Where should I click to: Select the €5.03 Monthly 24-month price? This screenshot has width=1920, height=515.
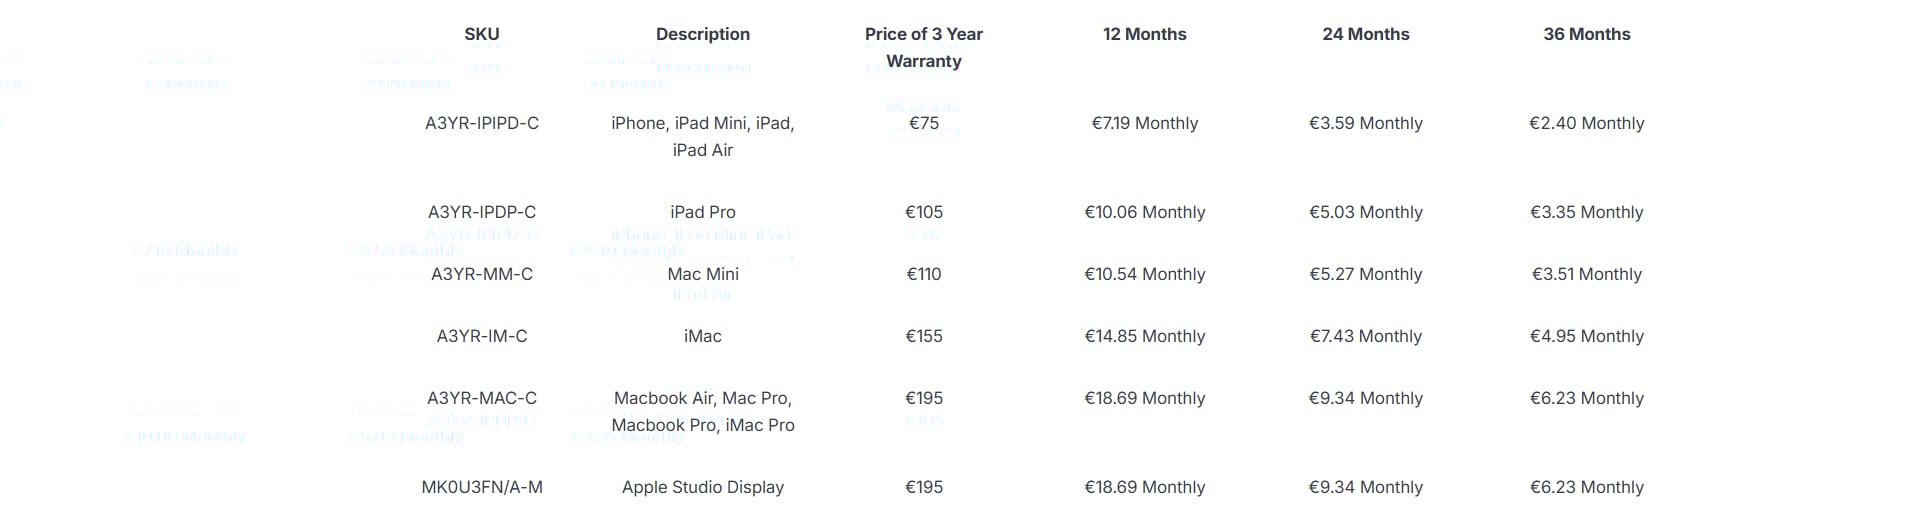point(1365,212)
